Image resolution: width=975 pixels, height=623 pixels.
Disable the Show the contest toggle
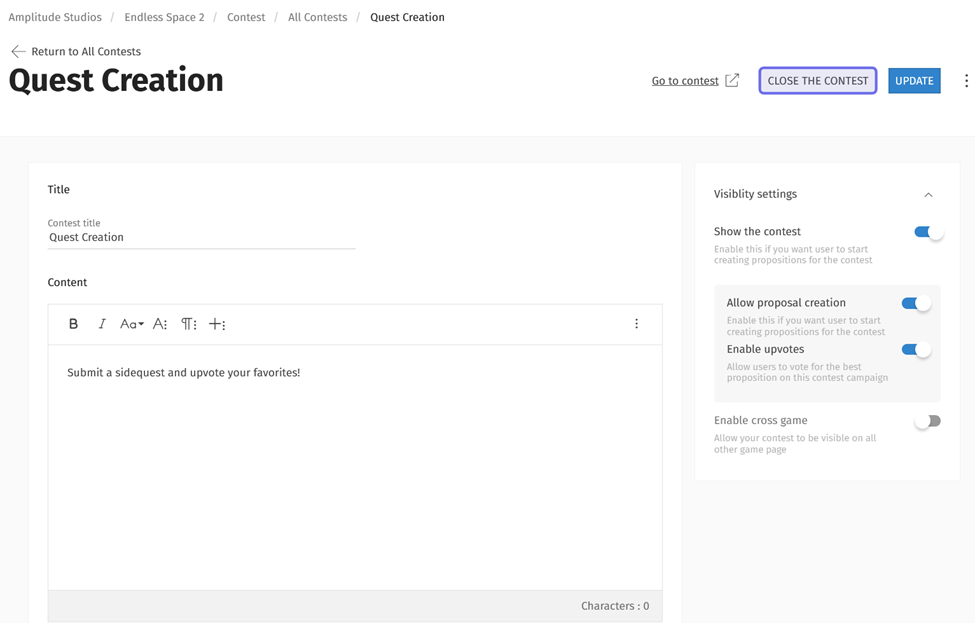tap(928, 232)
